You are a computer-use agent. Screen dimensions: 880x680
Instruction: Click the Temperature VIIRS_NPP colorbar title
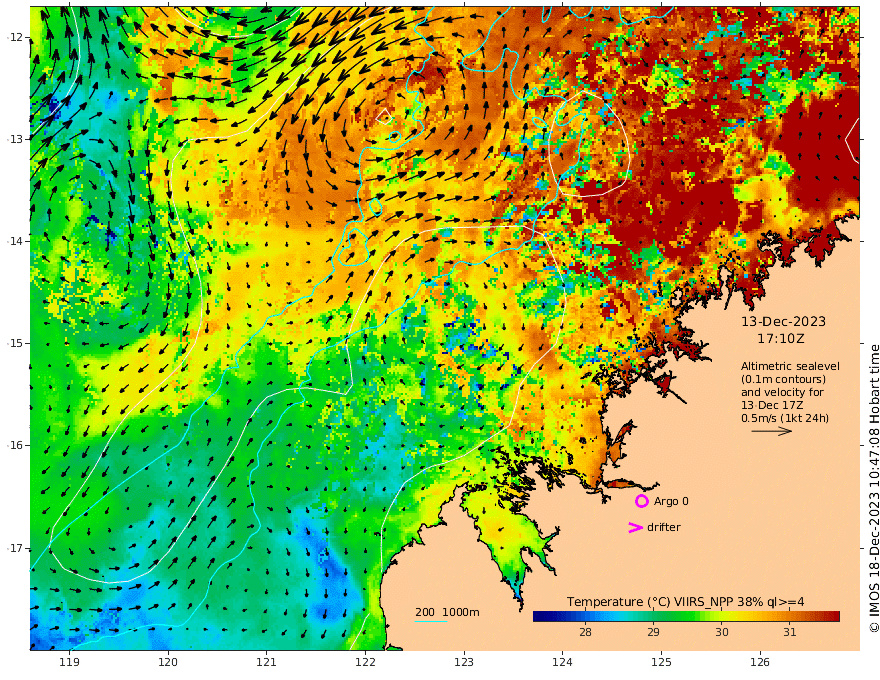pos(685,601)
